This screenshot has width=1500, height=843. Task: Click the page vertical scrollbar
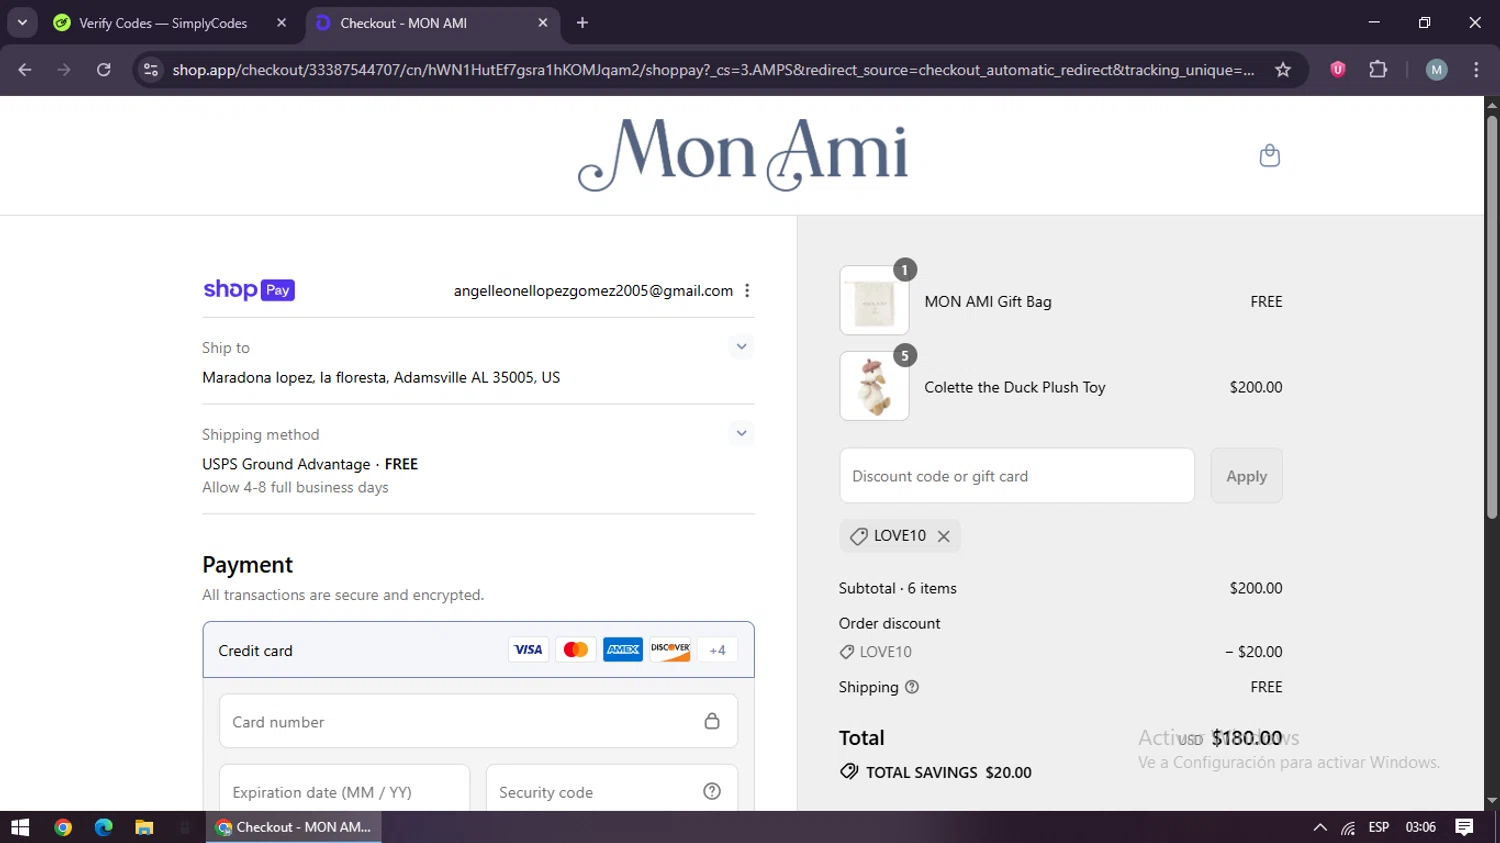point(1492,317)
